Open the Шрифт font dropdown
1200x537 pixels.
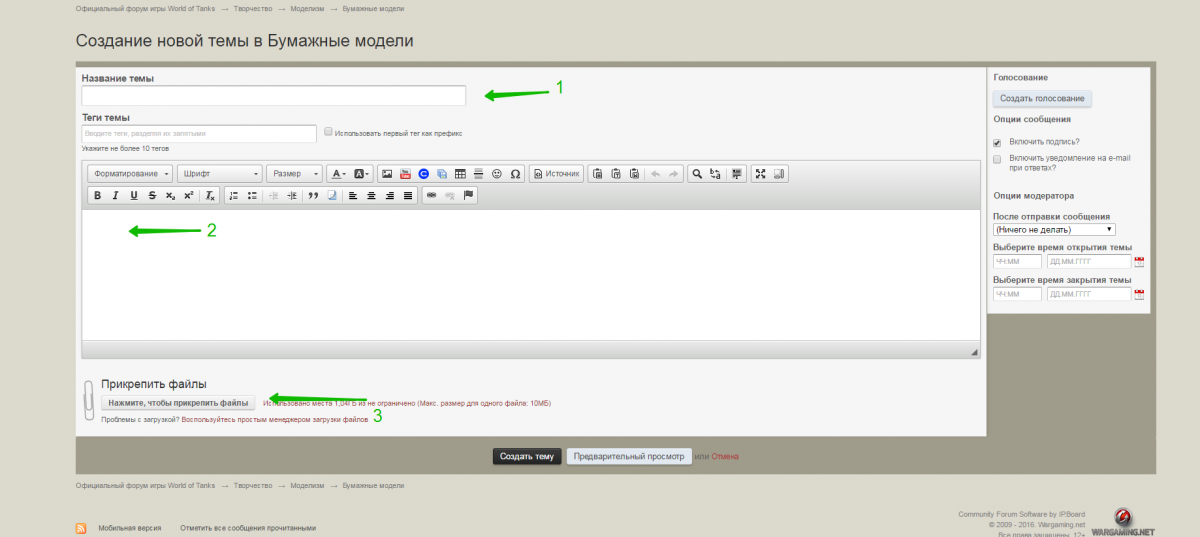pos(219,173)
